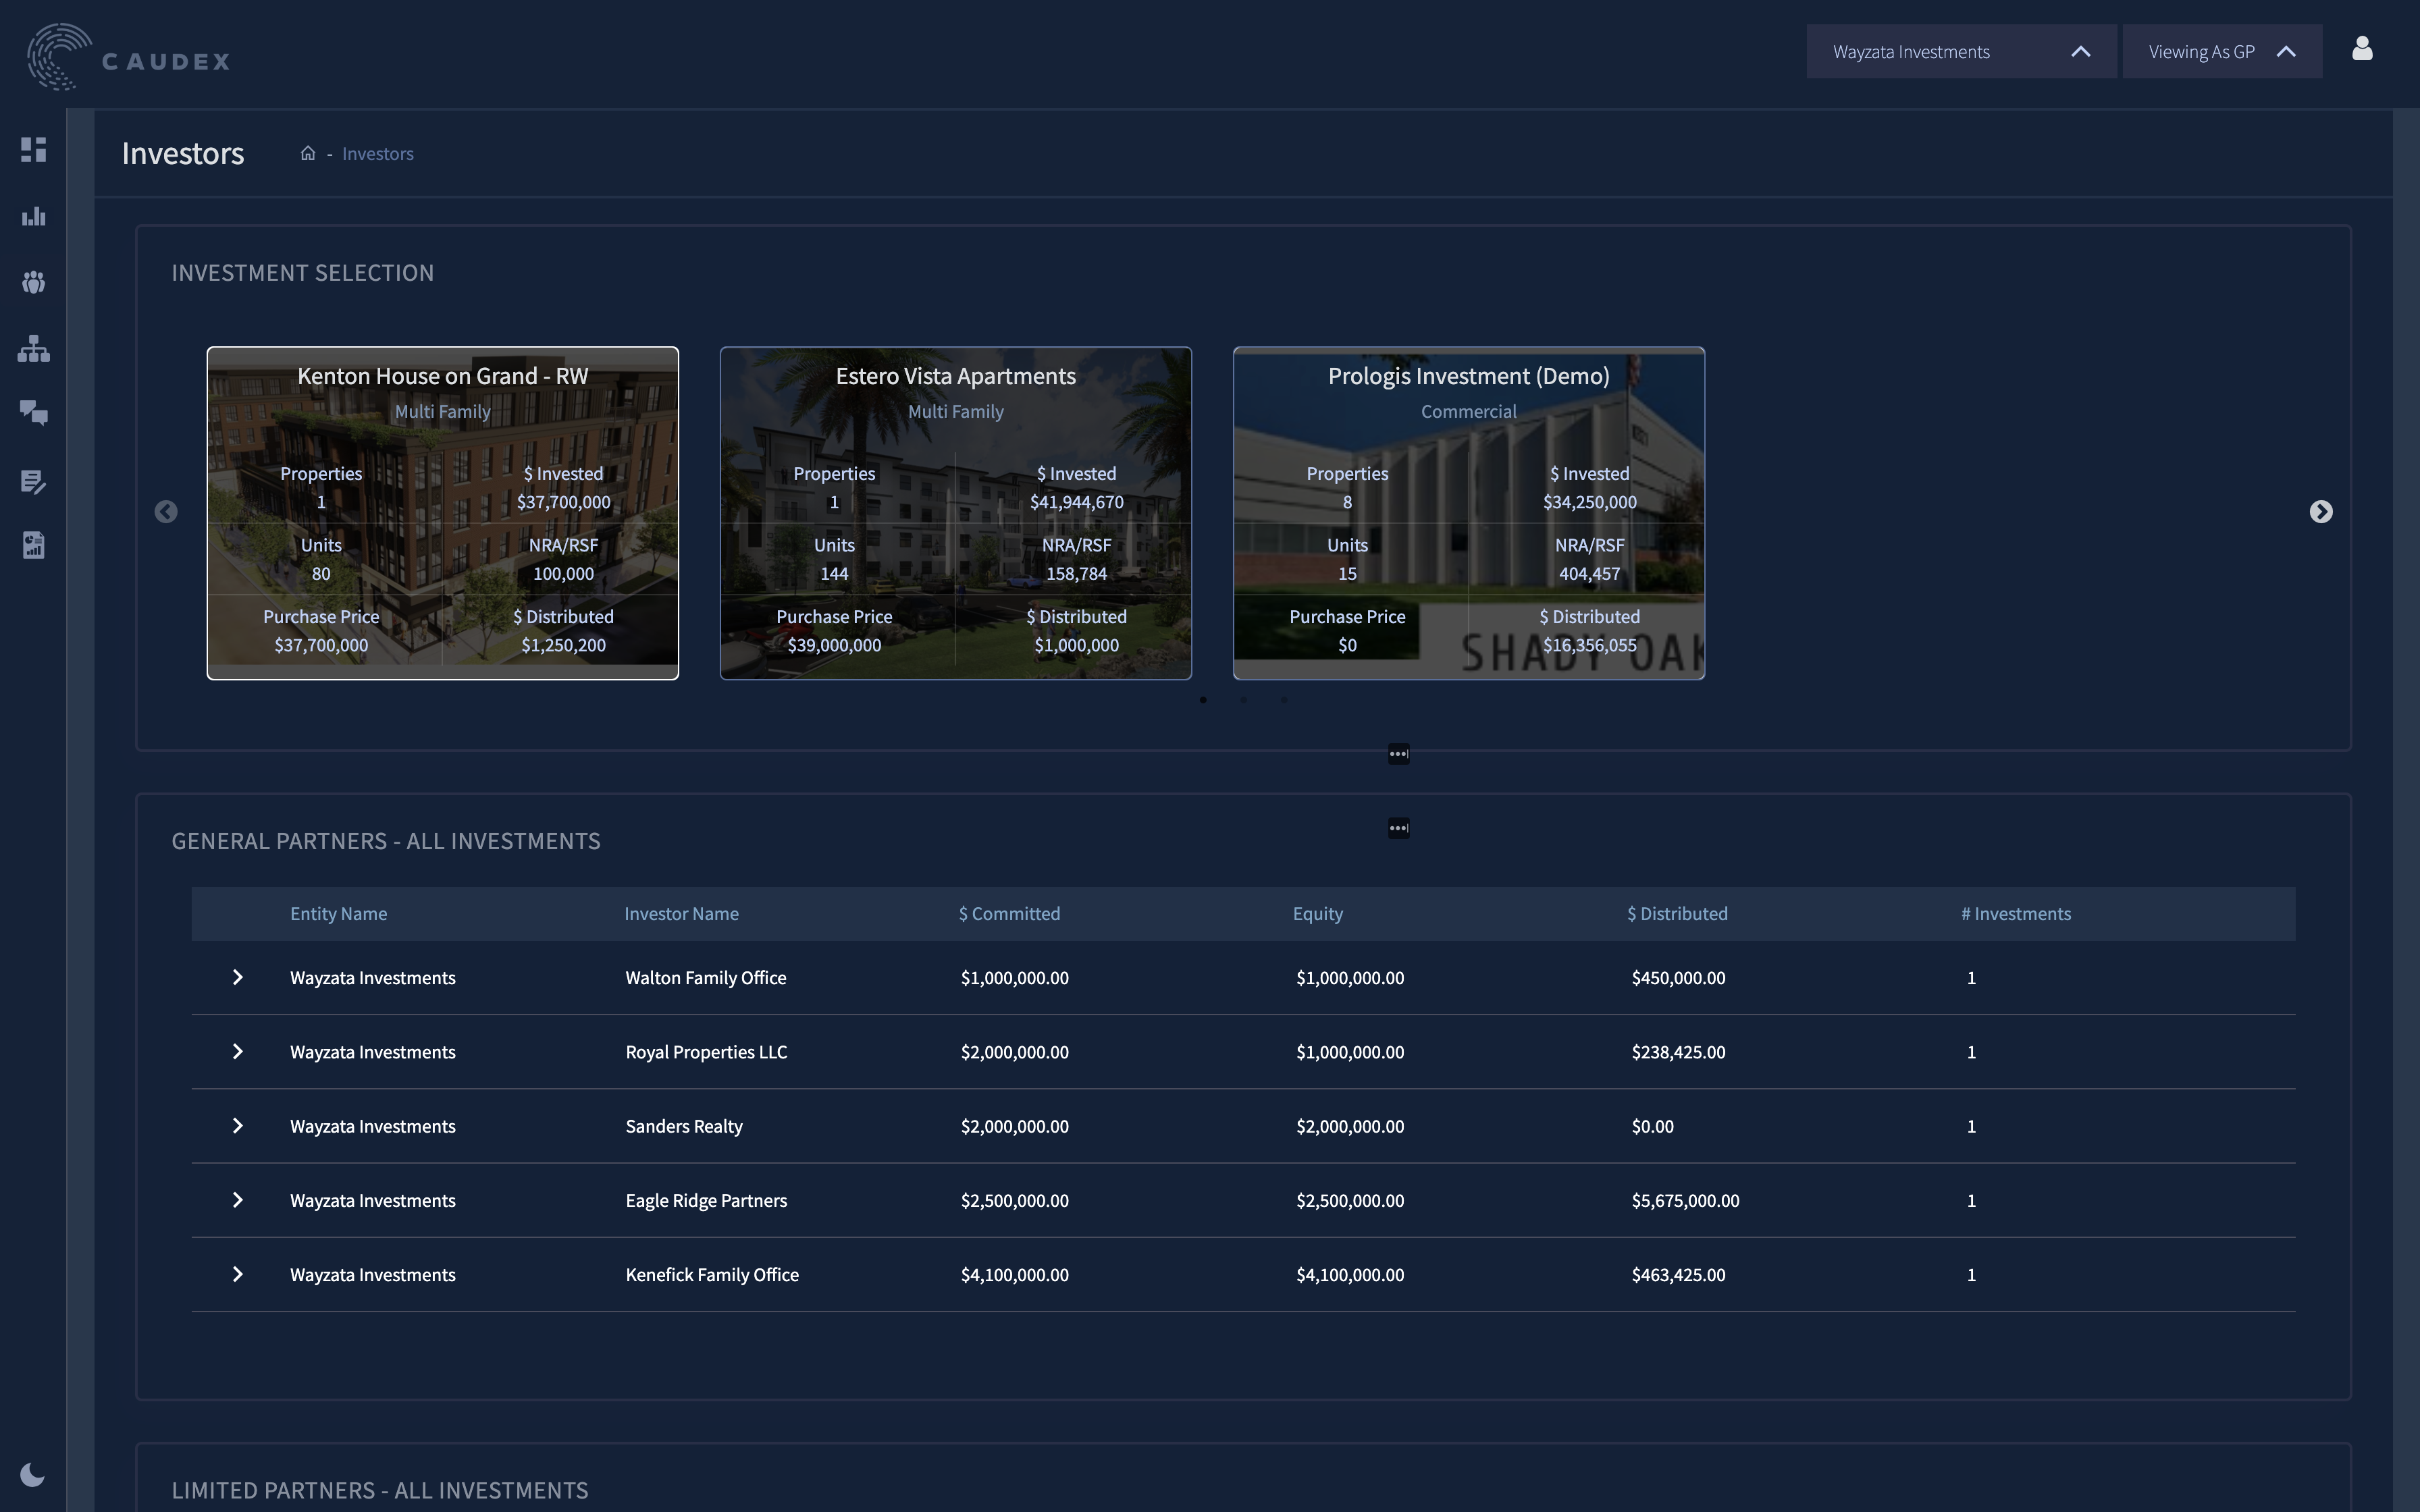The height and width of the screenshot is (1512, 2420).
Task: Open the Viewing As GP dropdown
Action: click(2221, 52)
